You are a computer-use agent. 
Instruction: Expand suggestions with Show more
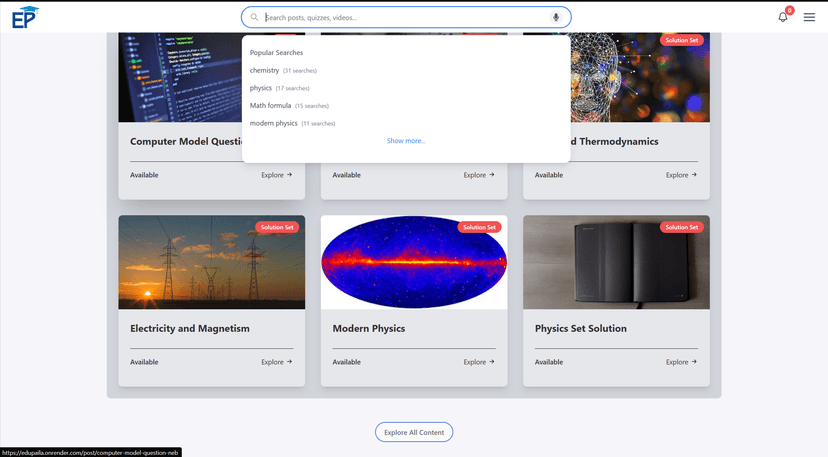coord(406,141)
